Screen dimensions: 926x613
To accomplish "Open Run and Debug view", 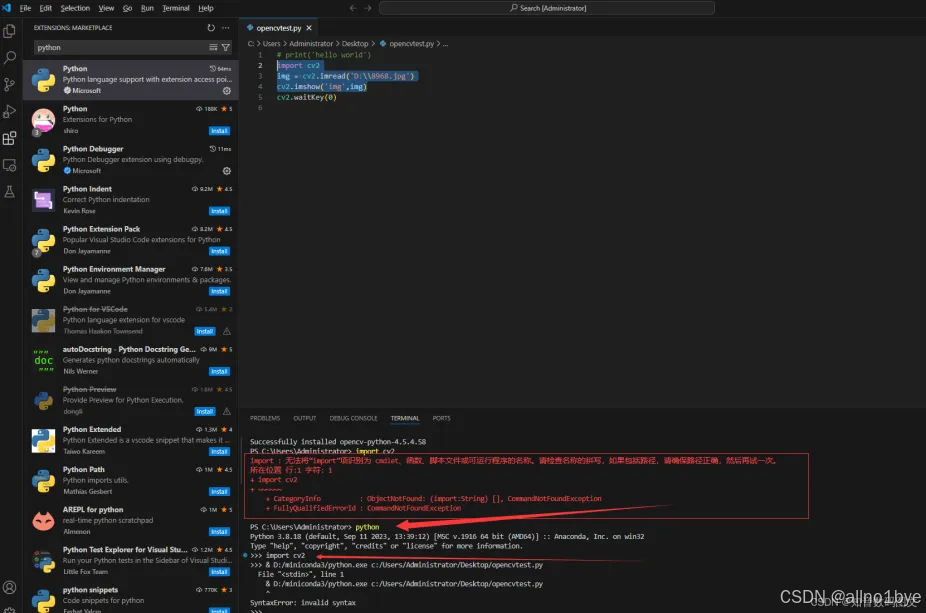I will (x=9, y=112).
